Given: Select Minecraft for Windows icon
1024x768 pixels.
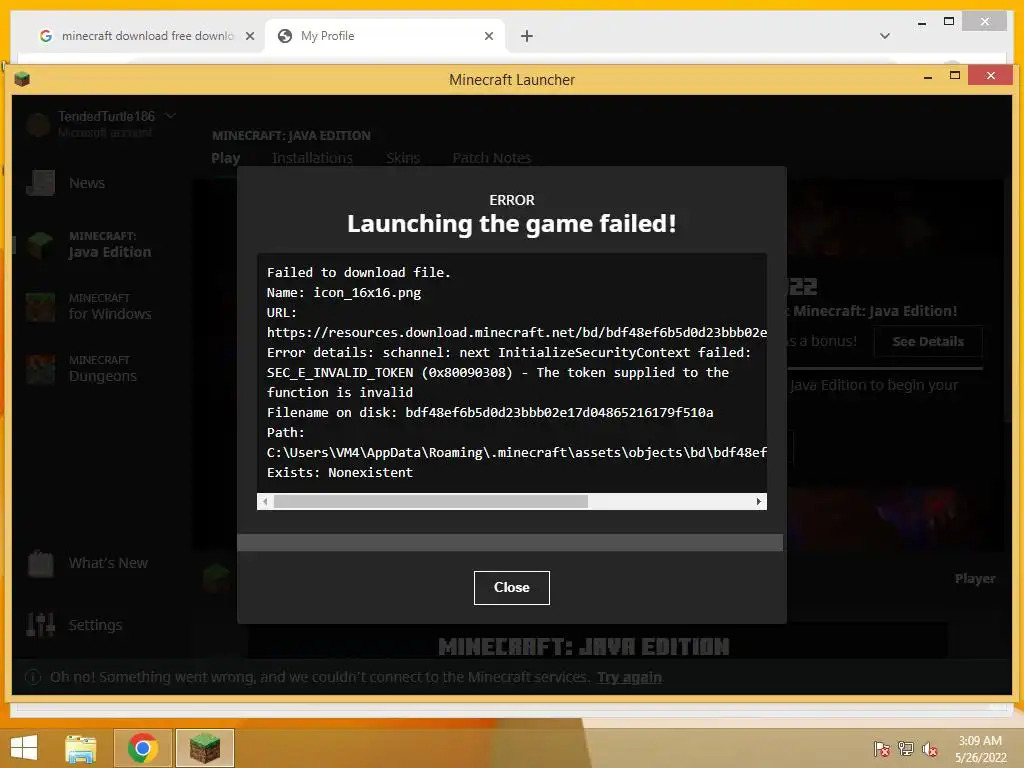Looking at the screenshot, I should [40, 307].
